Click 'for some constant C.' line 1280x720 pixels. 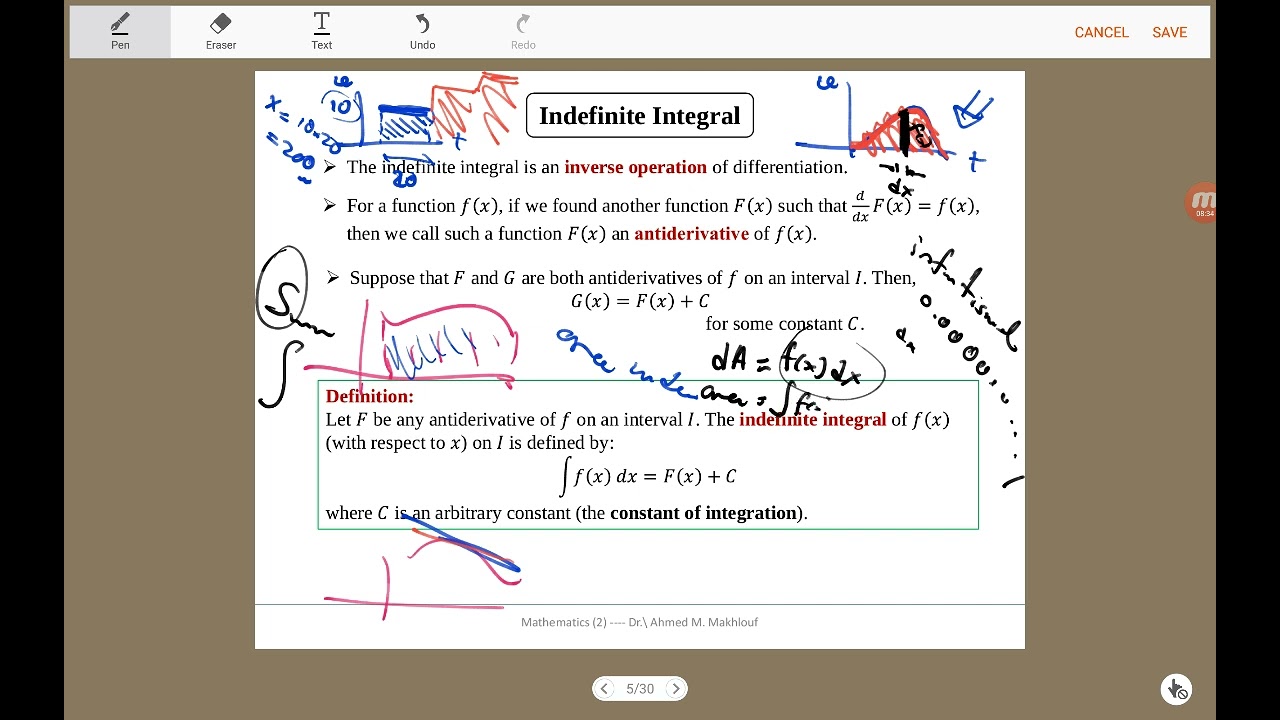[785, 324]
